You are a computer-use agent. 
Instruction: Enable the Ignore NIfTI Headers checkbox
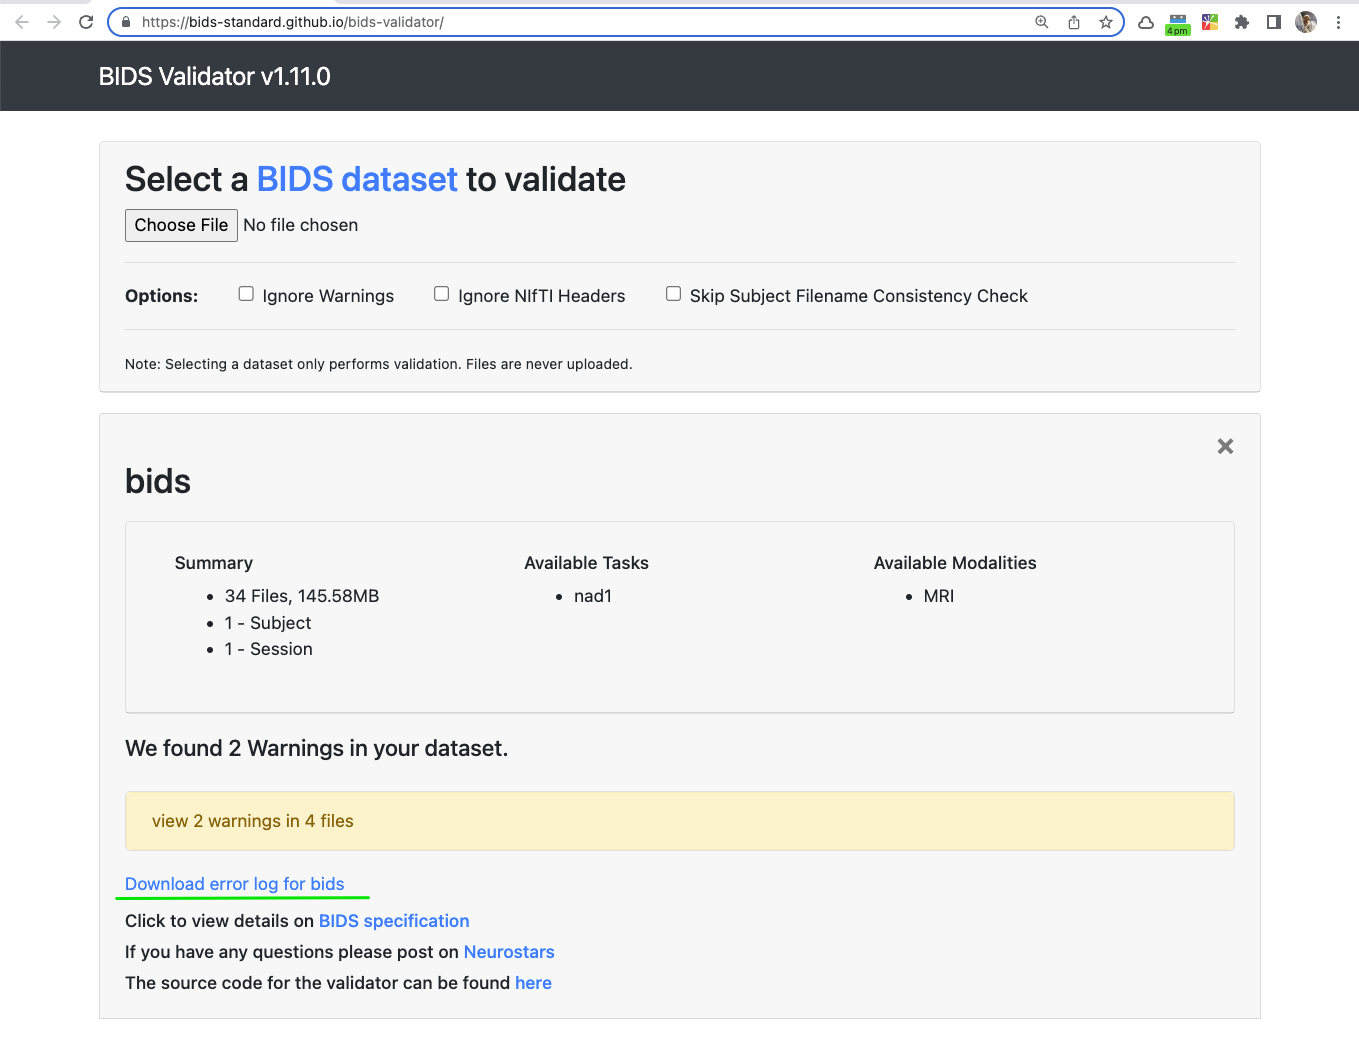[441, 294]
